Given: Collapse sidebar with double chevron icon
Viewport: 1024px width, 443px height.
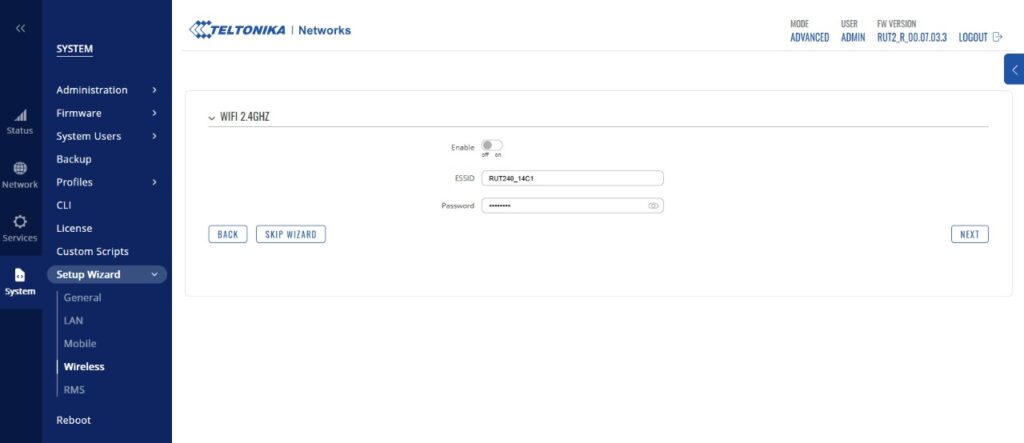Looking at the screenshot, I should click(x=20, y=28).
